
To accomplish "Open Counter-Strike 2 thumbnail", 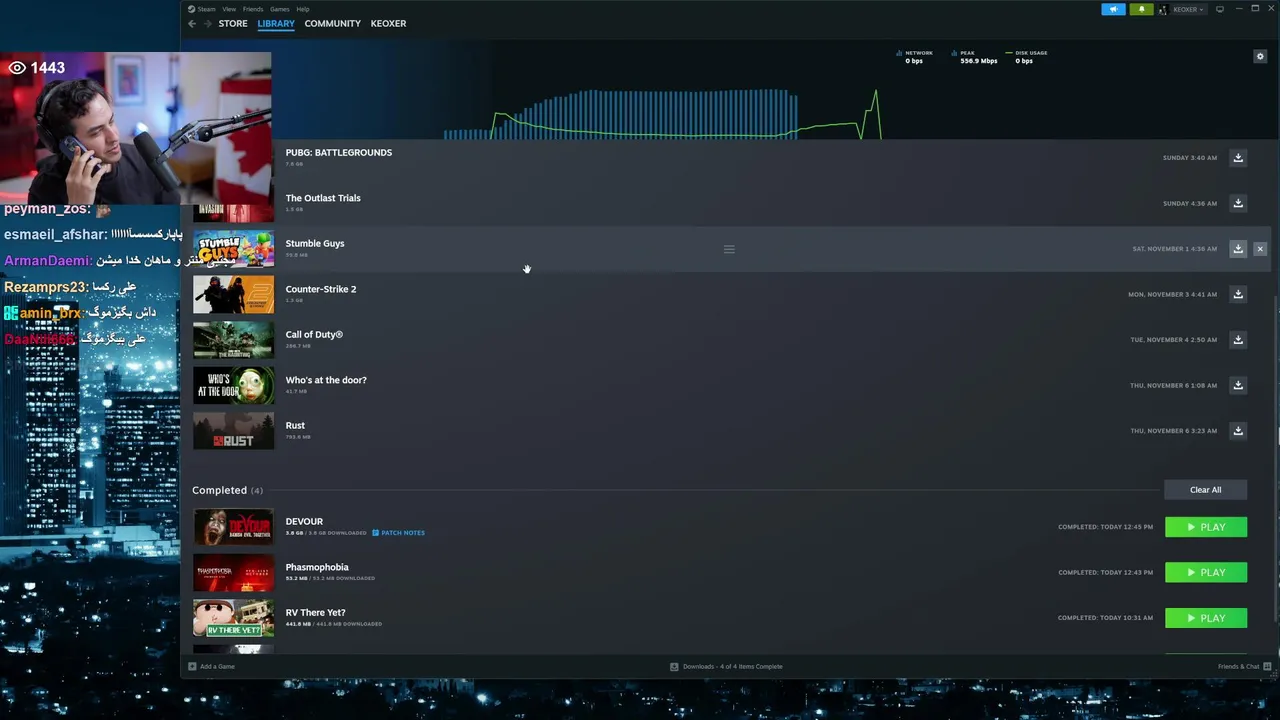I will (233, 295).
